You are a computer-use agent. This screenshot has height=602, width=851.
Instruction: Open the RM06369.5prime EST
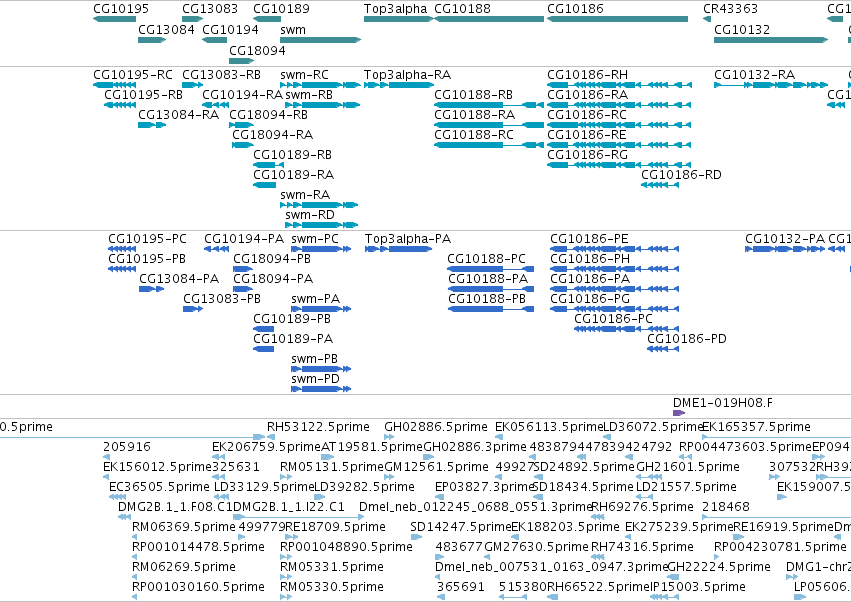click(x=135, y=537)
